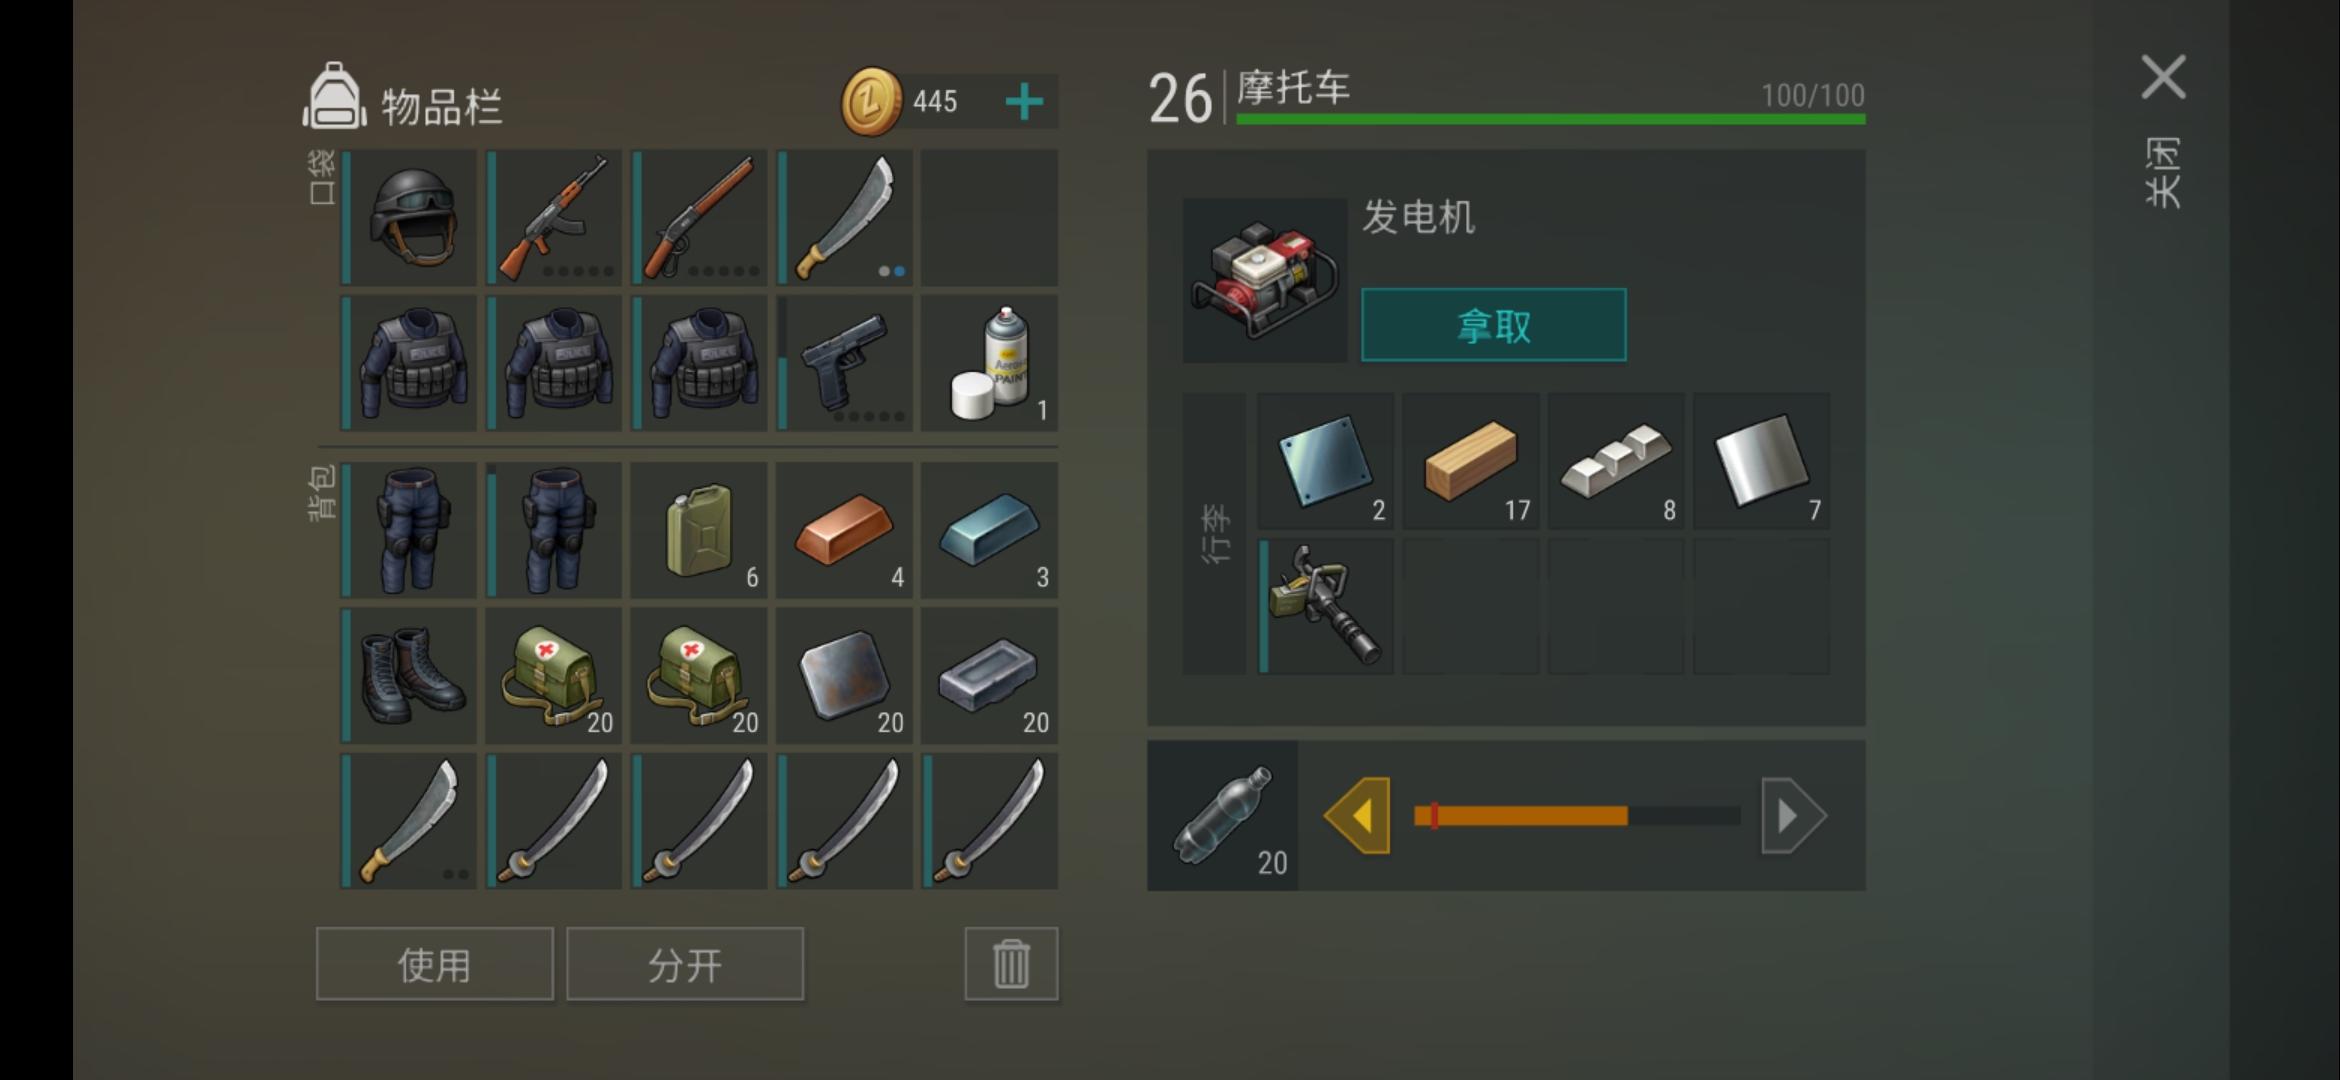Select the tactical helmet in the pocket slot
This screenshot has height=1080, width=2340.
pos(409,218)
